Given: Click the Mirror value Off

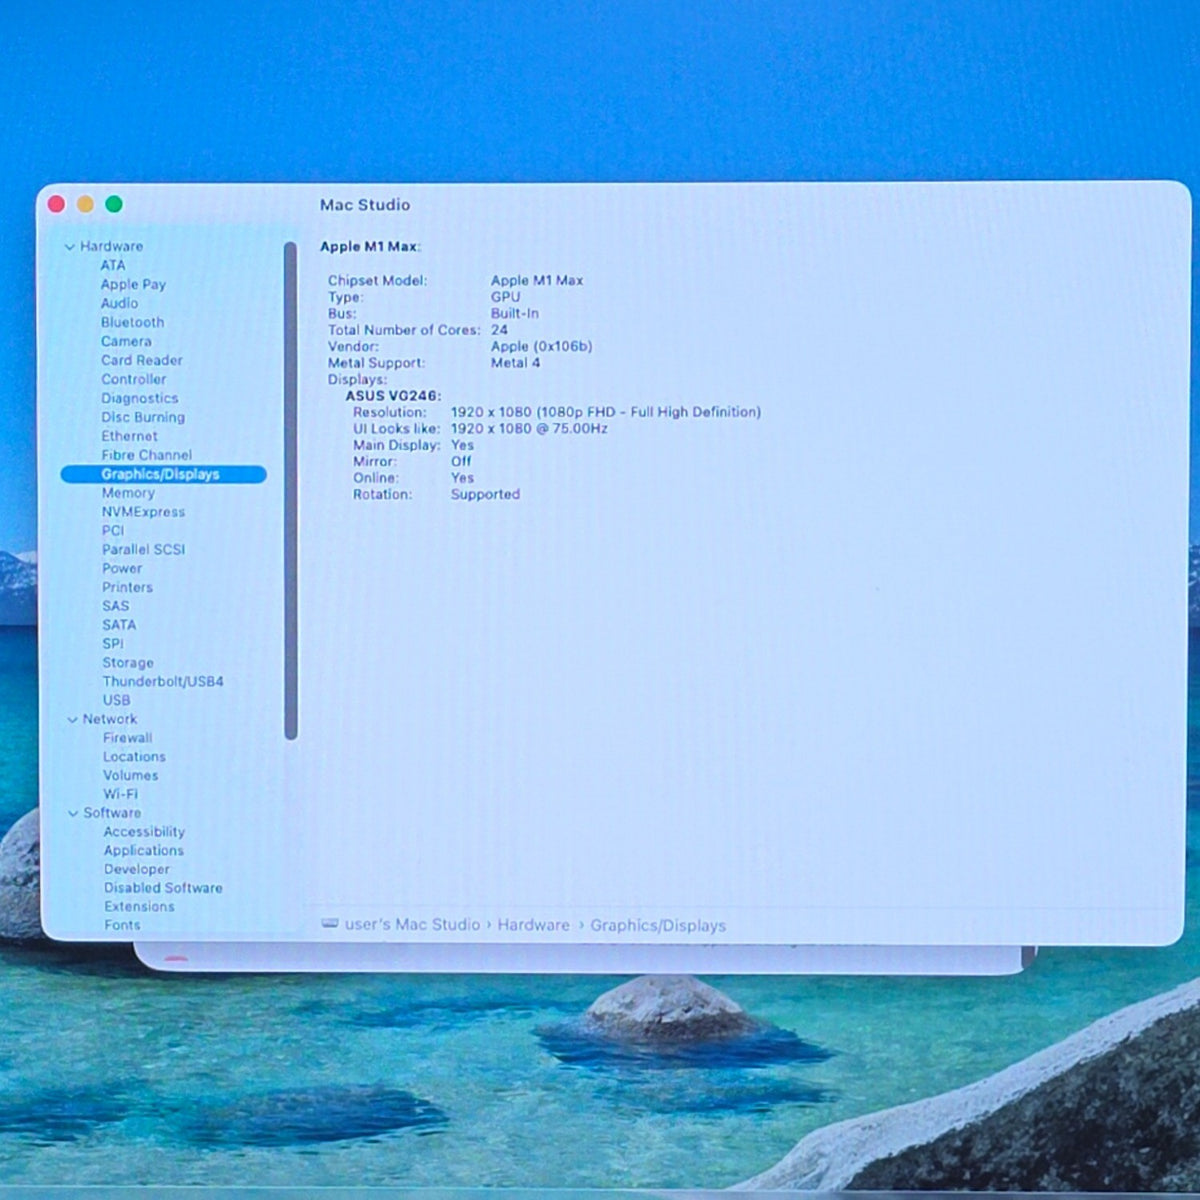Looking at the screenshot, I should tap(461, 462).
